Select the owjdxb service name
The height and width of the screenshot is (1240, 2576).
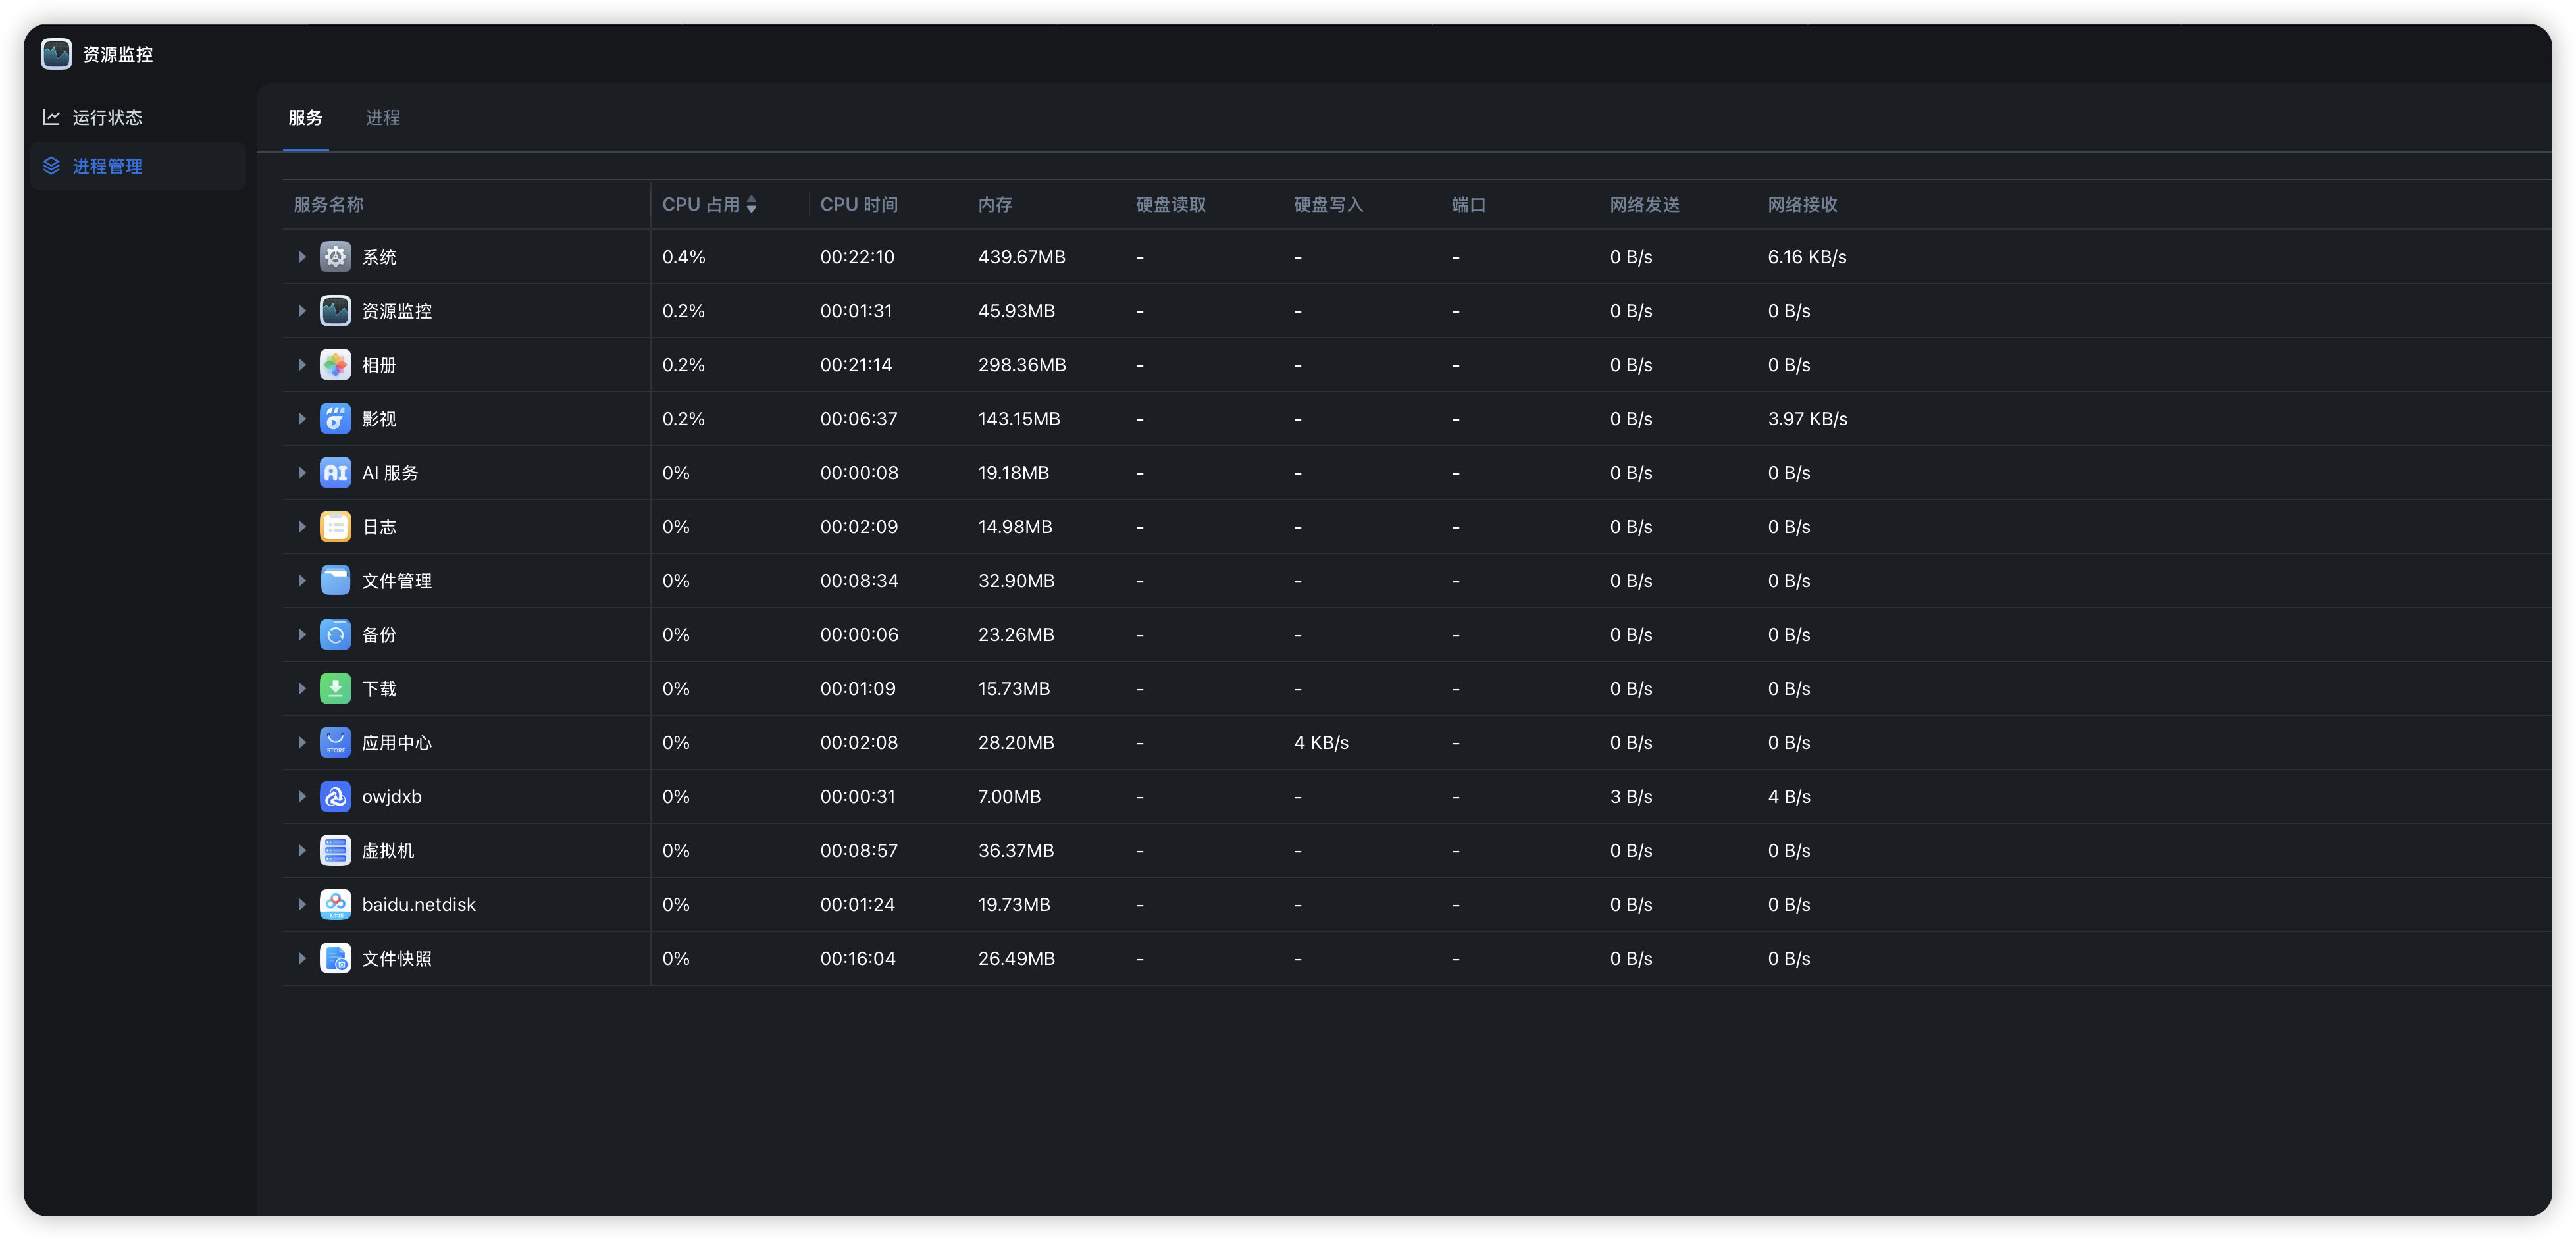pyautogui.click(x=392, y=797)
